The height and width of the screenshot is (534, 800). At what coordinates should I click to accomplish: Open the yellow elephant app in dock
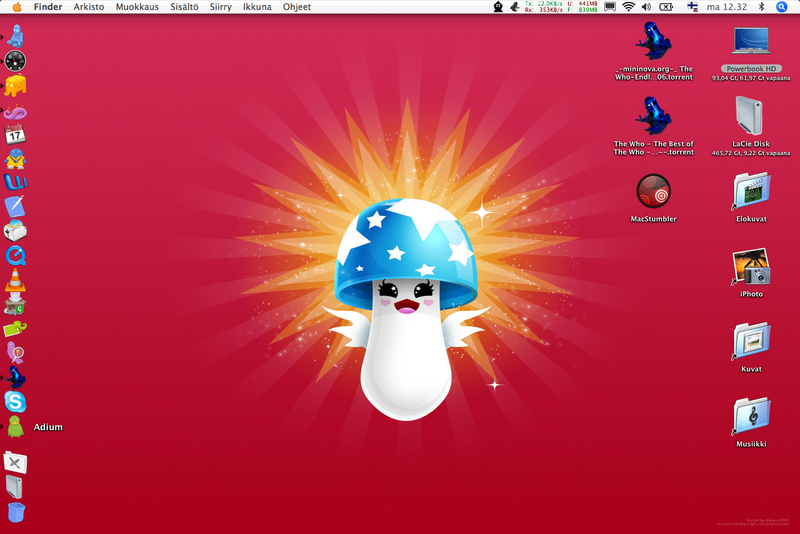[x=15, y=86]
